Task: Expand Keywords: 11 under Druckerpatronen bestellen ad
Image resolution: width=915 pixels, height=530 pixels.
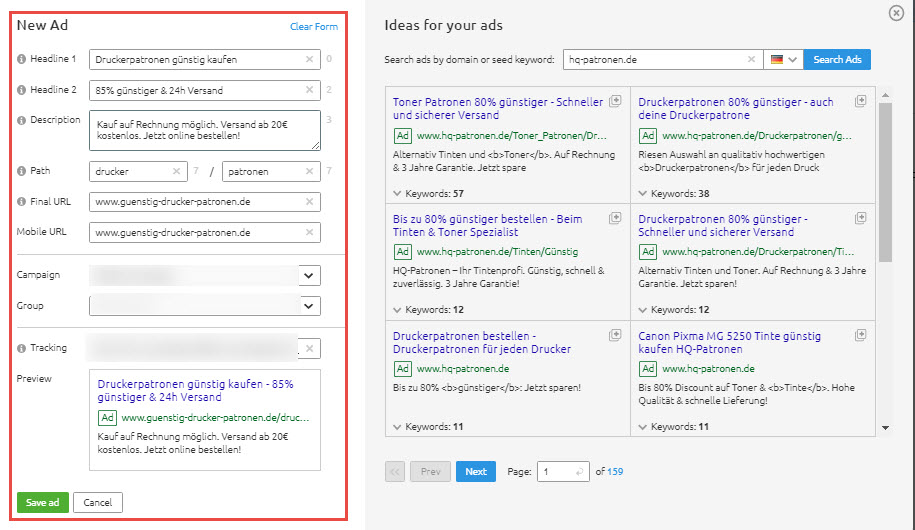Action: pos(428,427)
